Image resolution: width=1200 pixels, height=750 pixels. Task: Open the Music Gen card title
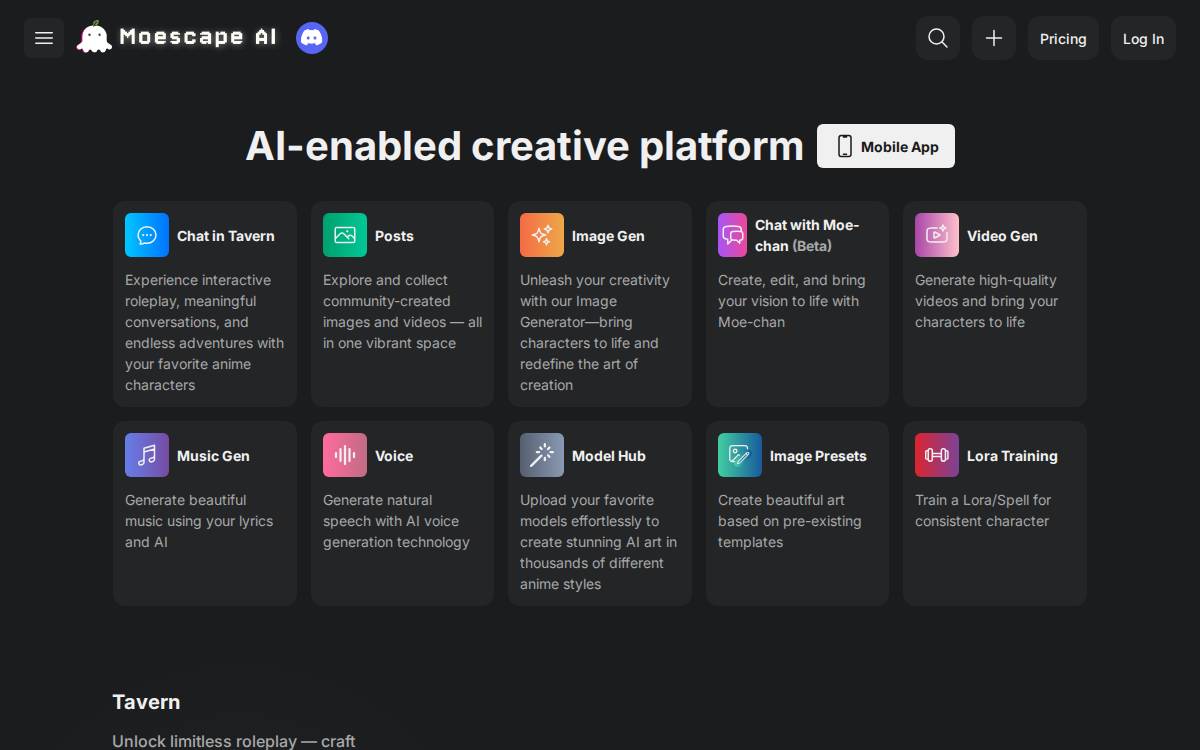[213, 456]
